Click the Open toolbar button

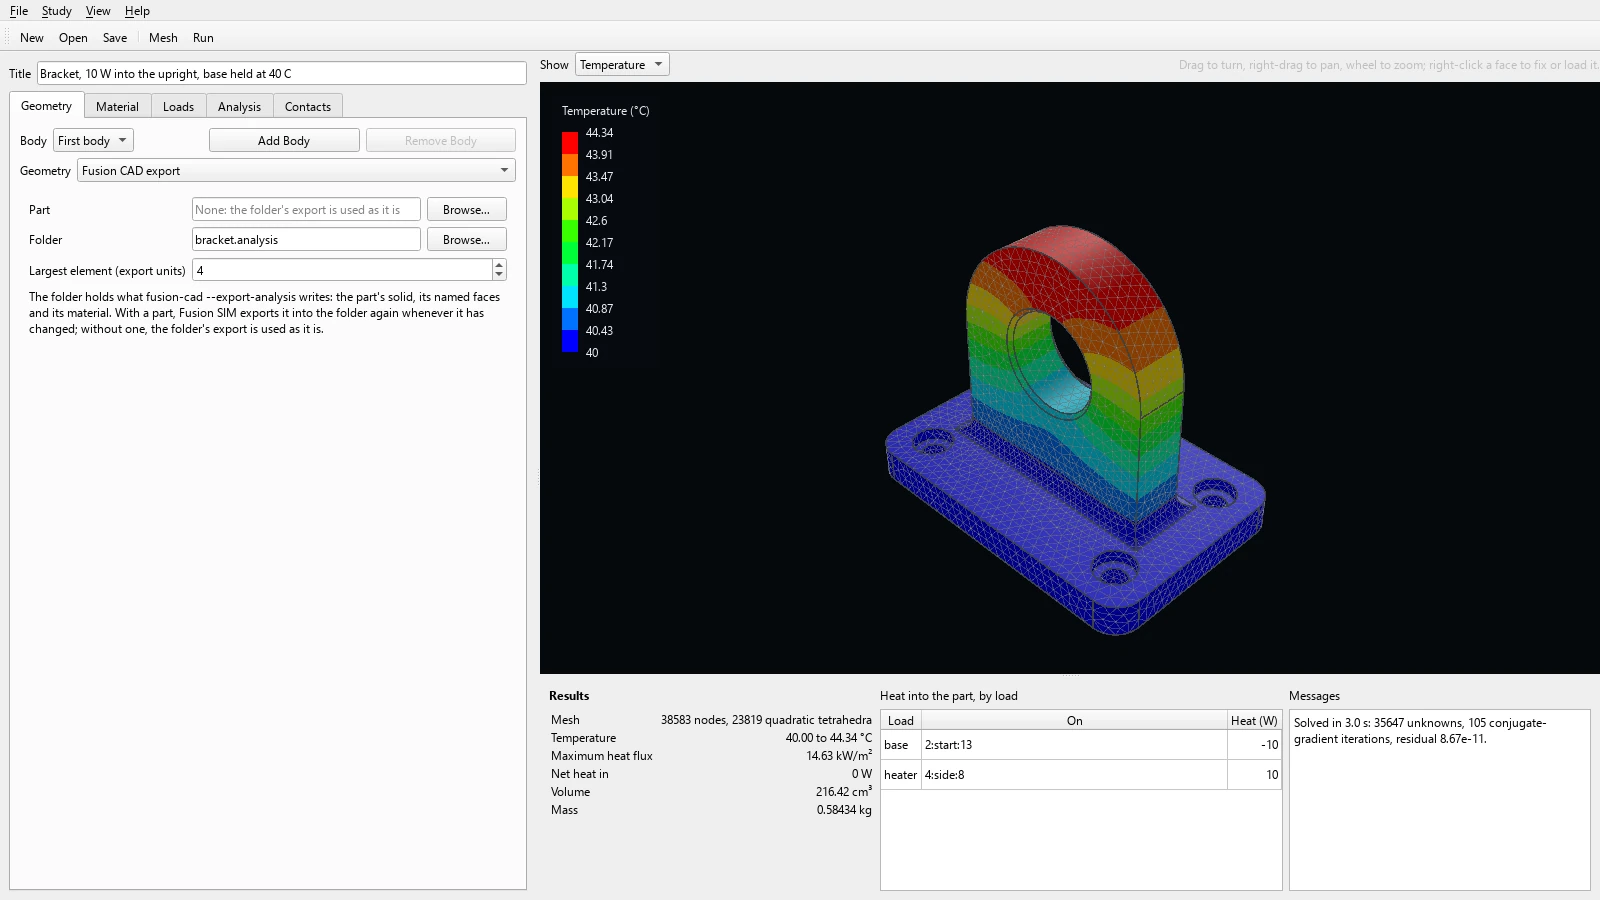(x=73, y=38)
